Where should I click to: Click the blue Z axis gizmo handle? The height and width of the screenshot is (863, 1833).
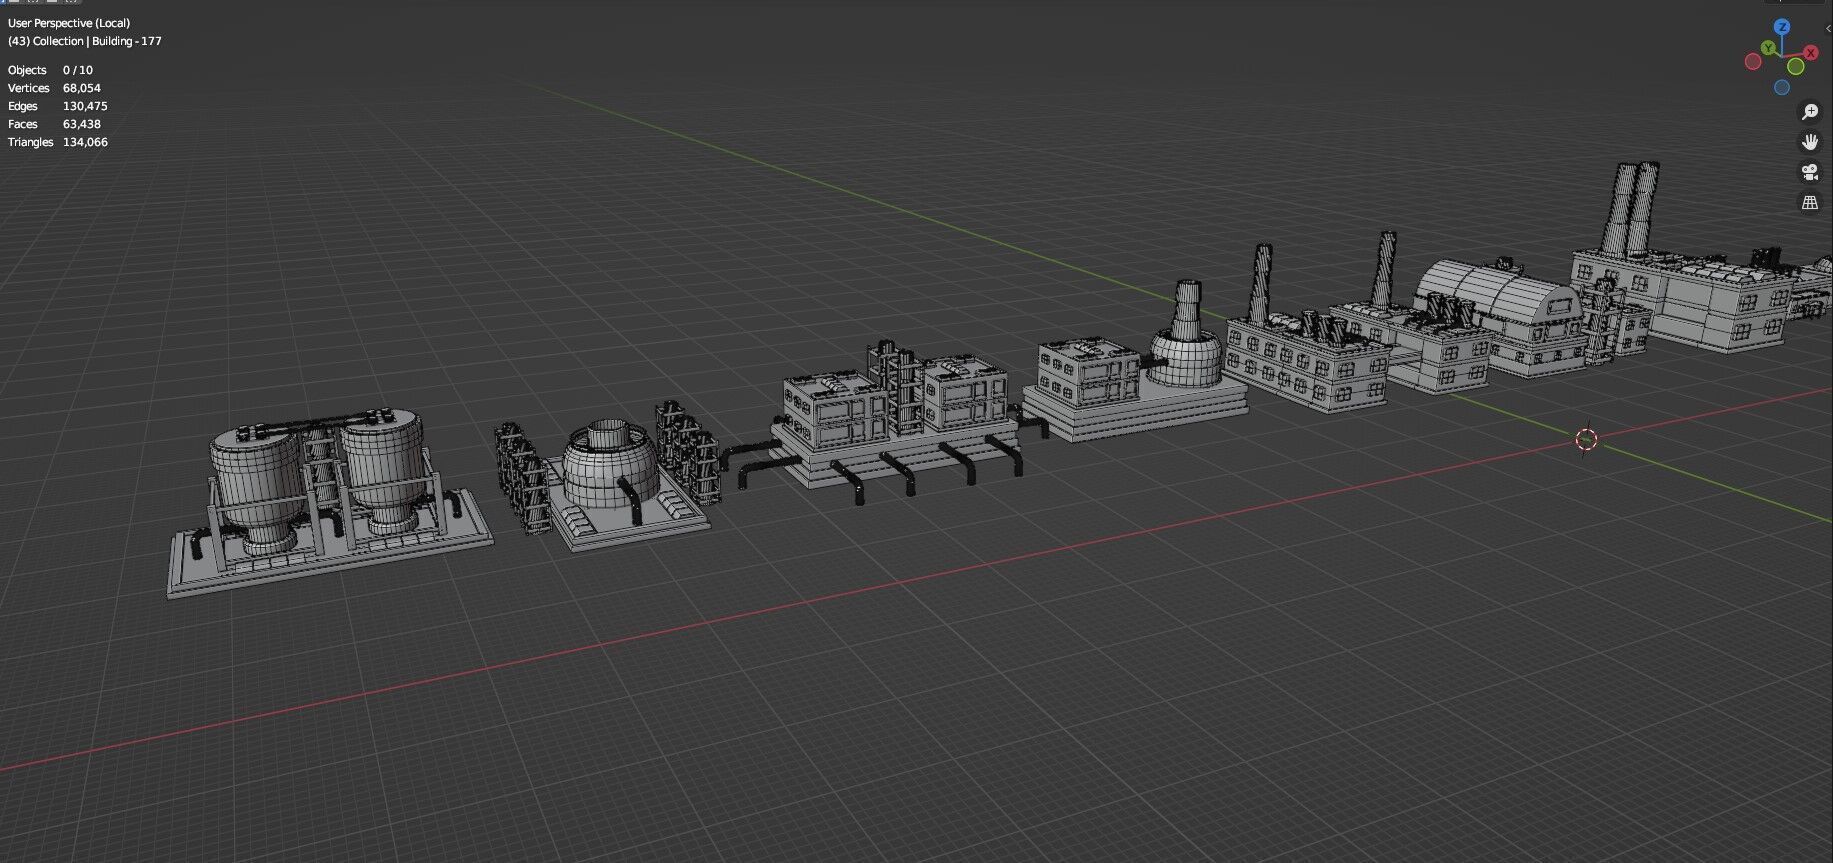point(1782,27)
